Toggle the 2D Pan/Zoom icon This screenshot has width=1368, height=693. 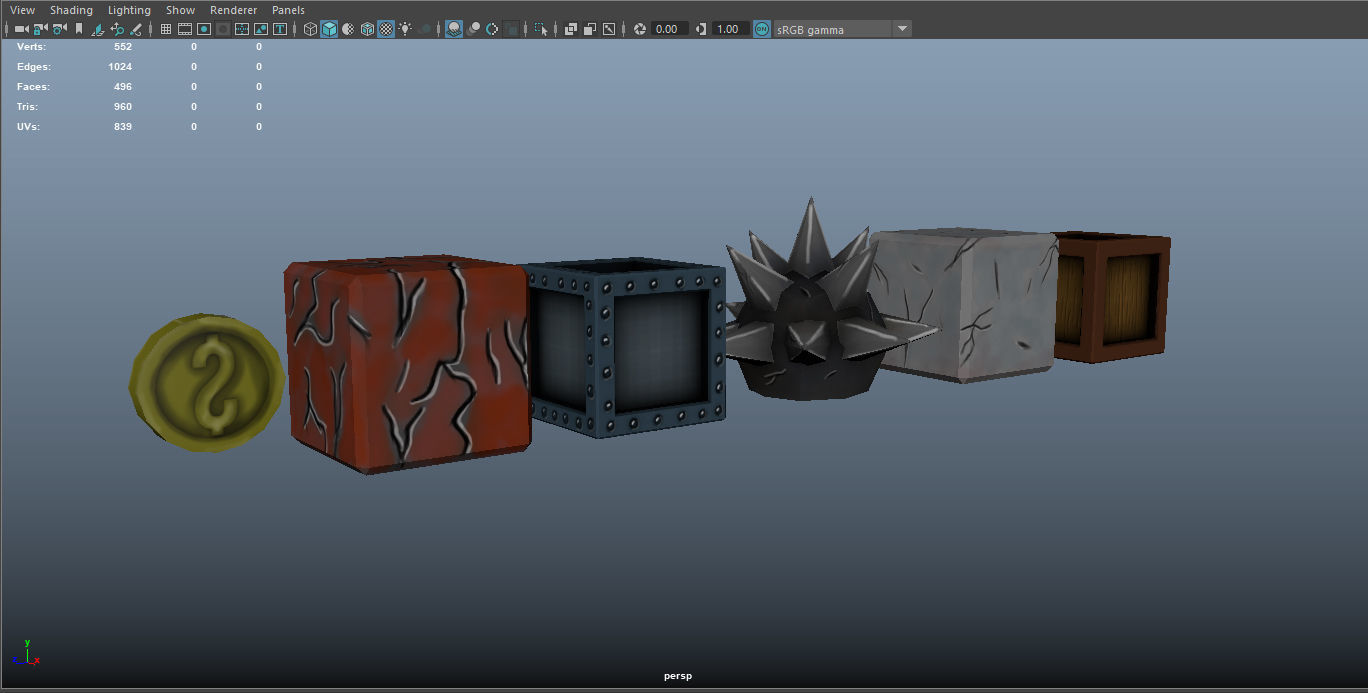click(117, 29)
